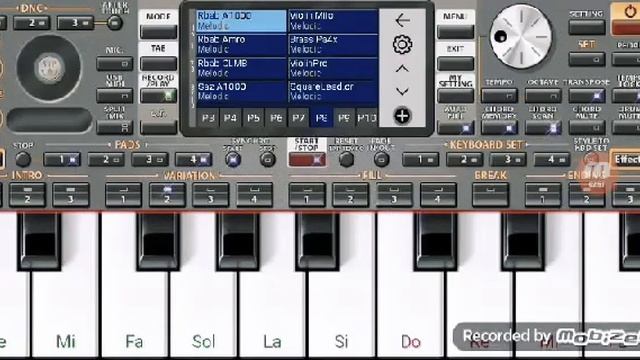Select KEYBOARD SET 1
Viewport: 640px width, 360px height.
pos(420,160)
